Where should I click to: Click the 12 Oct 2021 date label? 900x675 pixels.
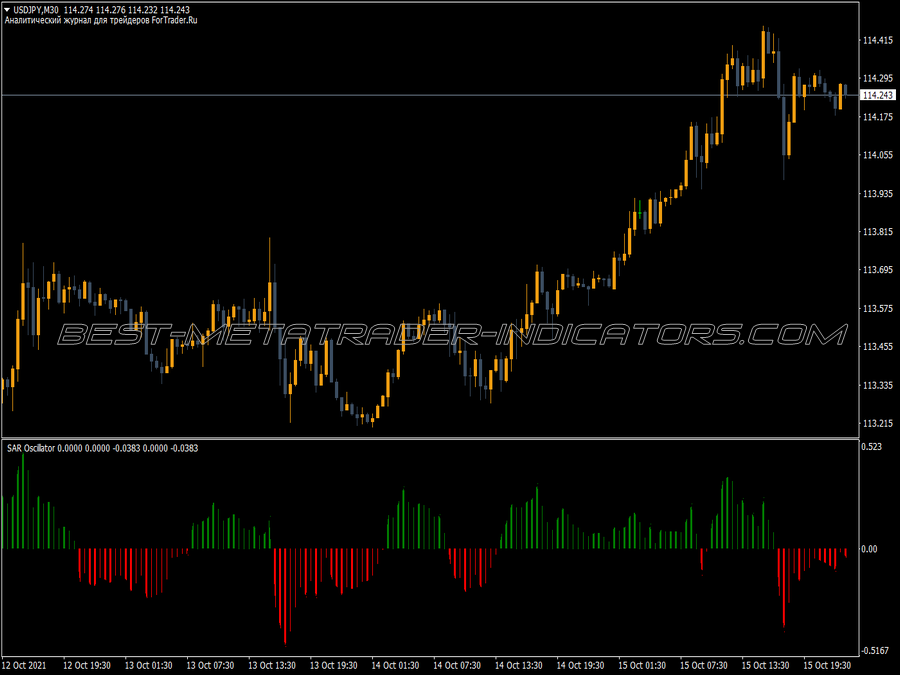pos(24,666)
